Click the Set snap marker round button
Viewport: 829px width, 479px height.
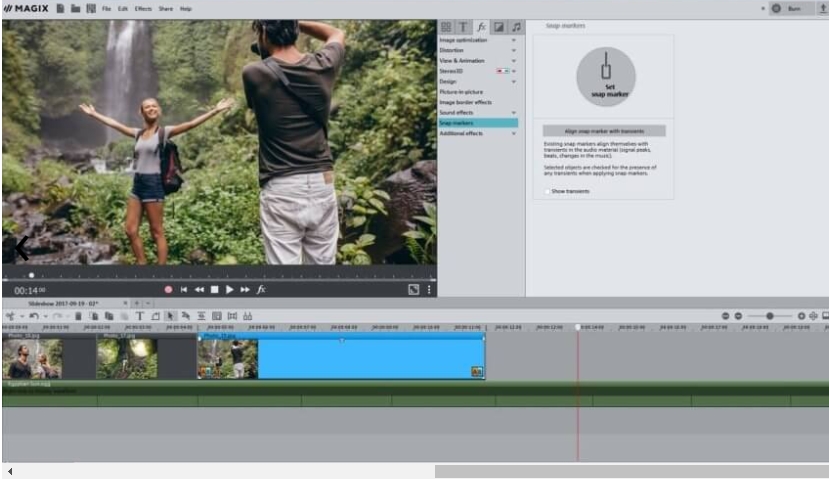coord(606,77)
